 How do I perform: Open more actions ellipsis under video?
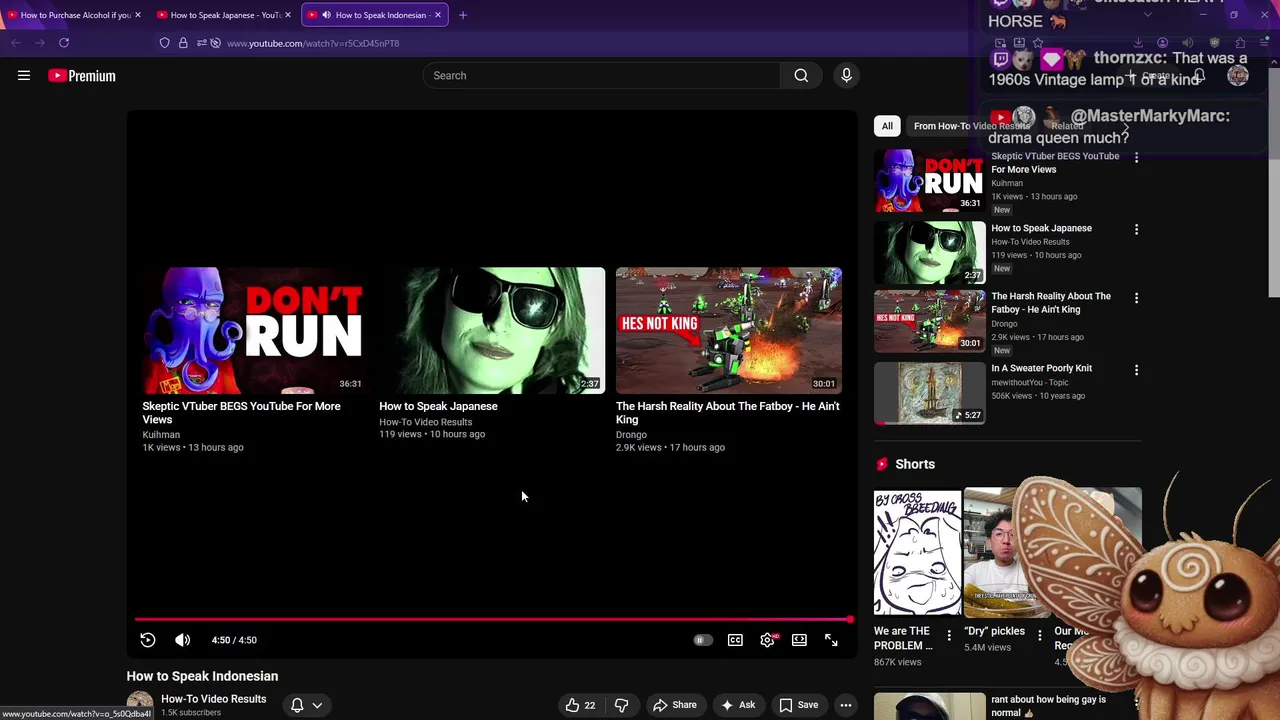(846, 705)
